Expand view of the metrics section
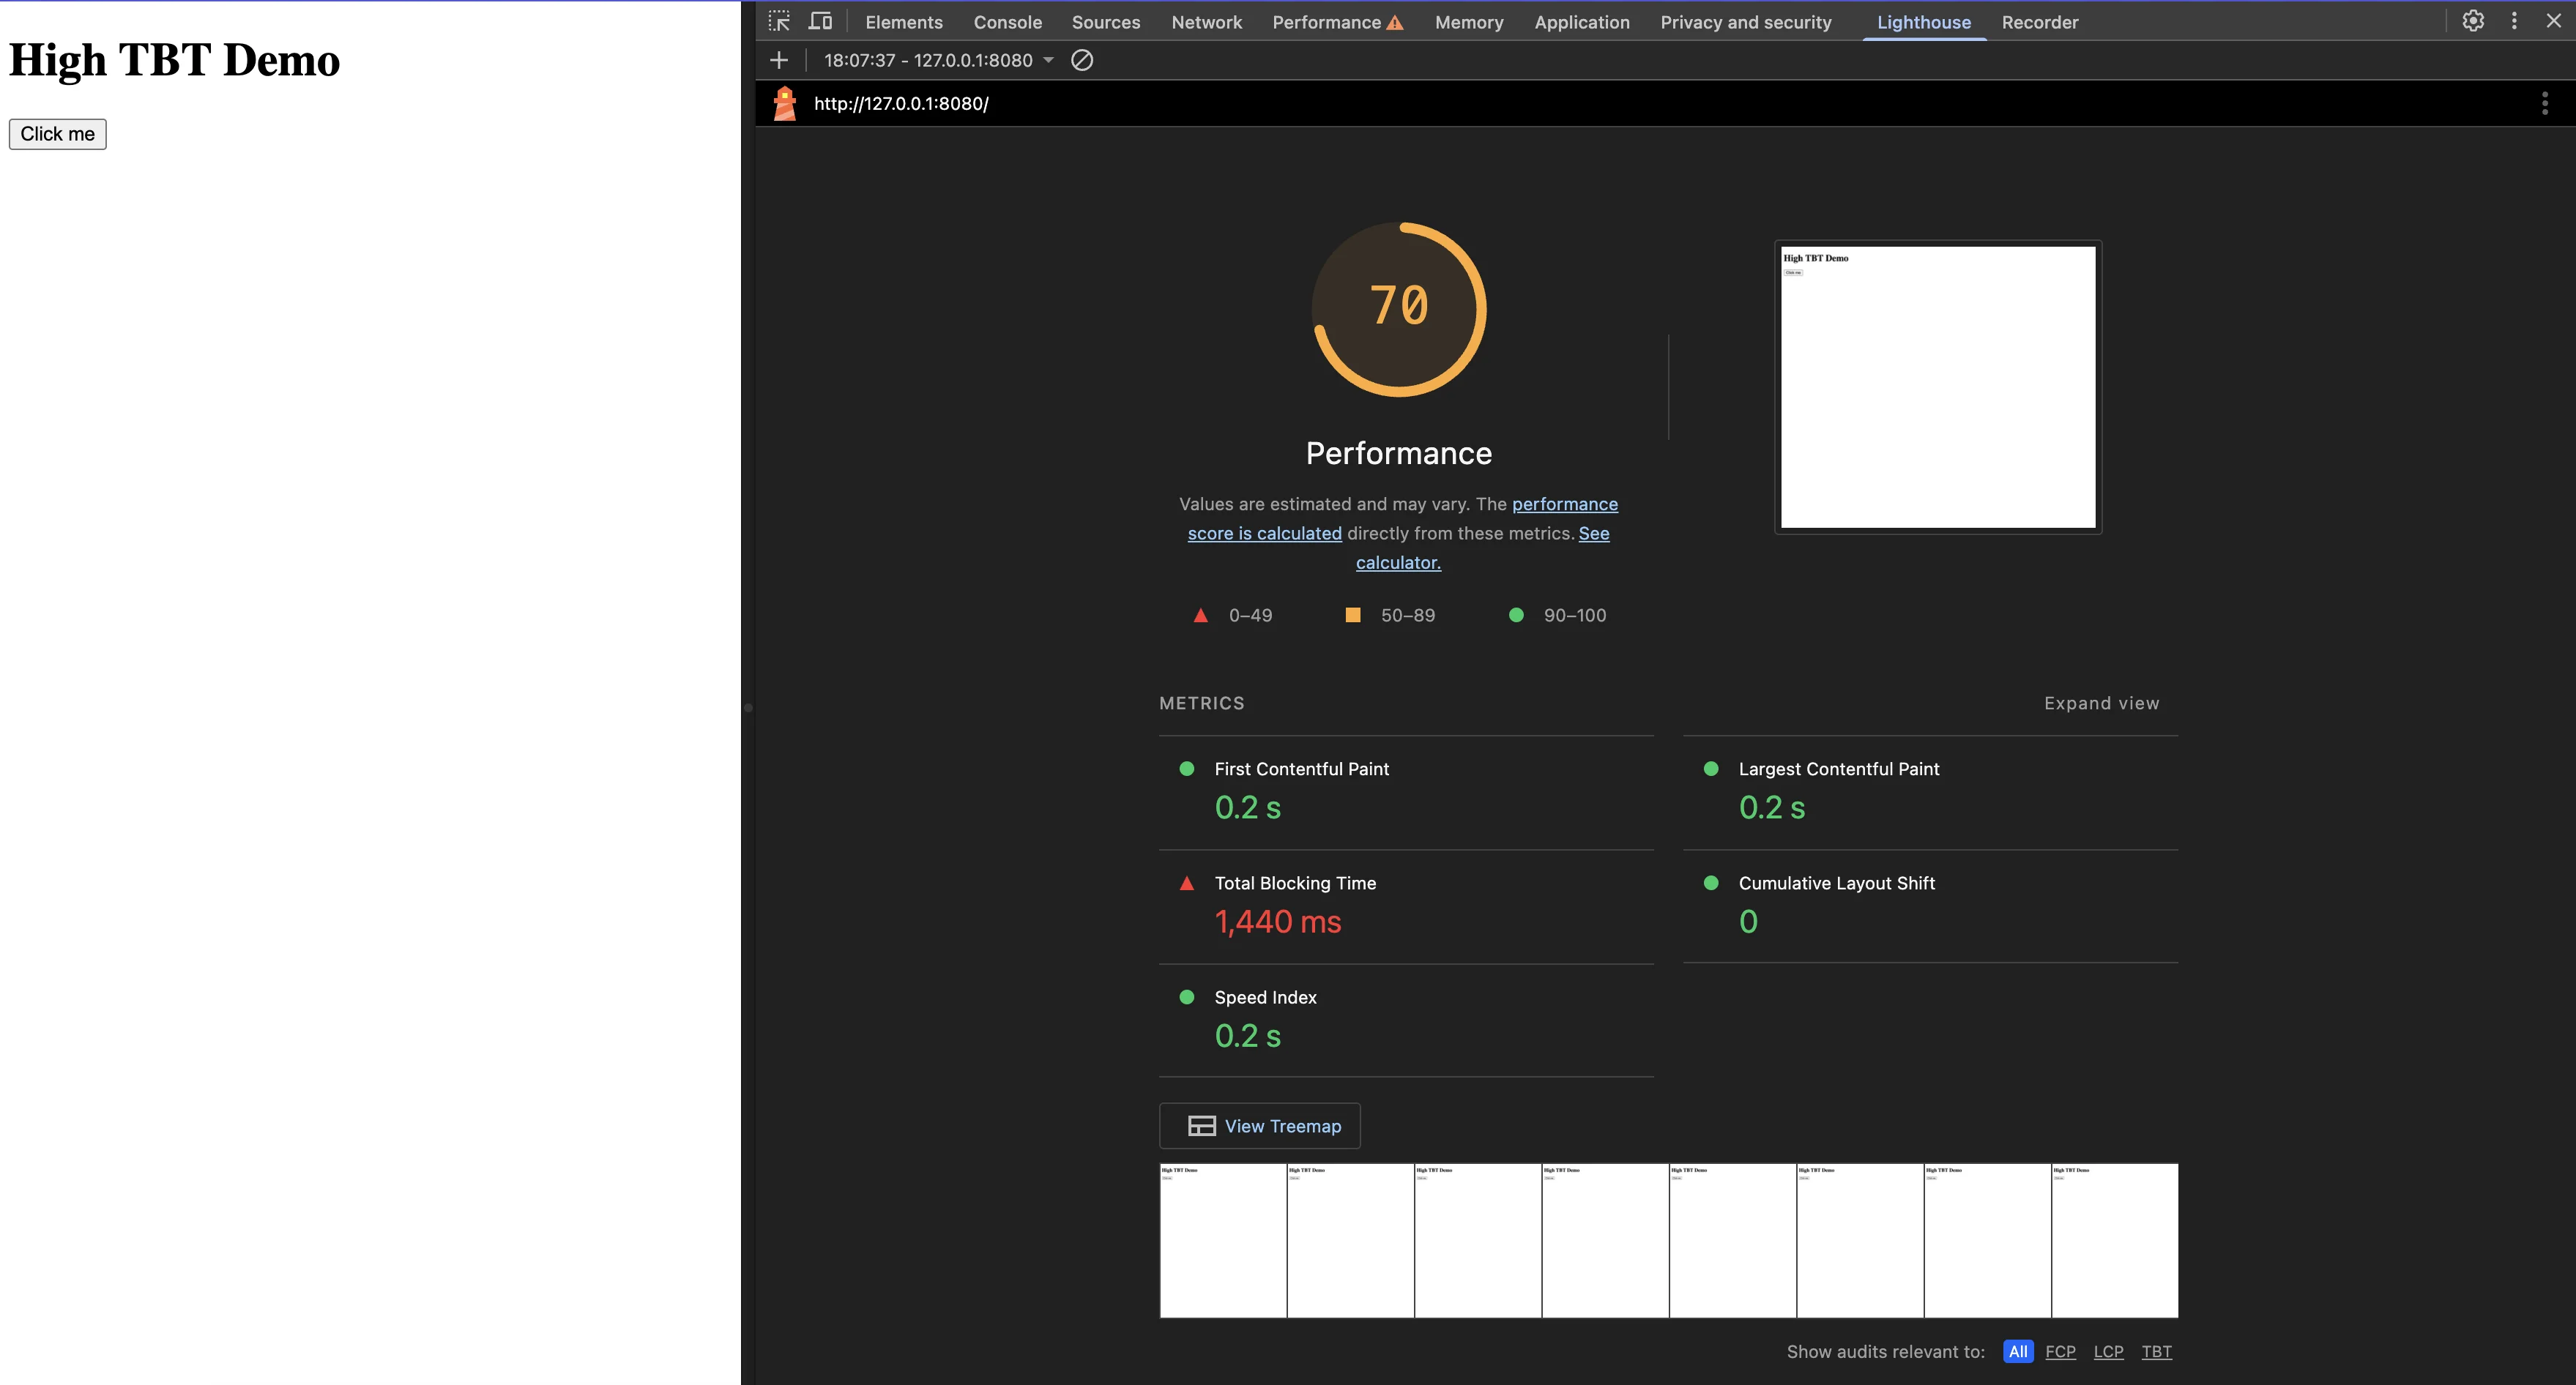The width and height of the screenshot is (2576, 1385). pos(2101,703)
